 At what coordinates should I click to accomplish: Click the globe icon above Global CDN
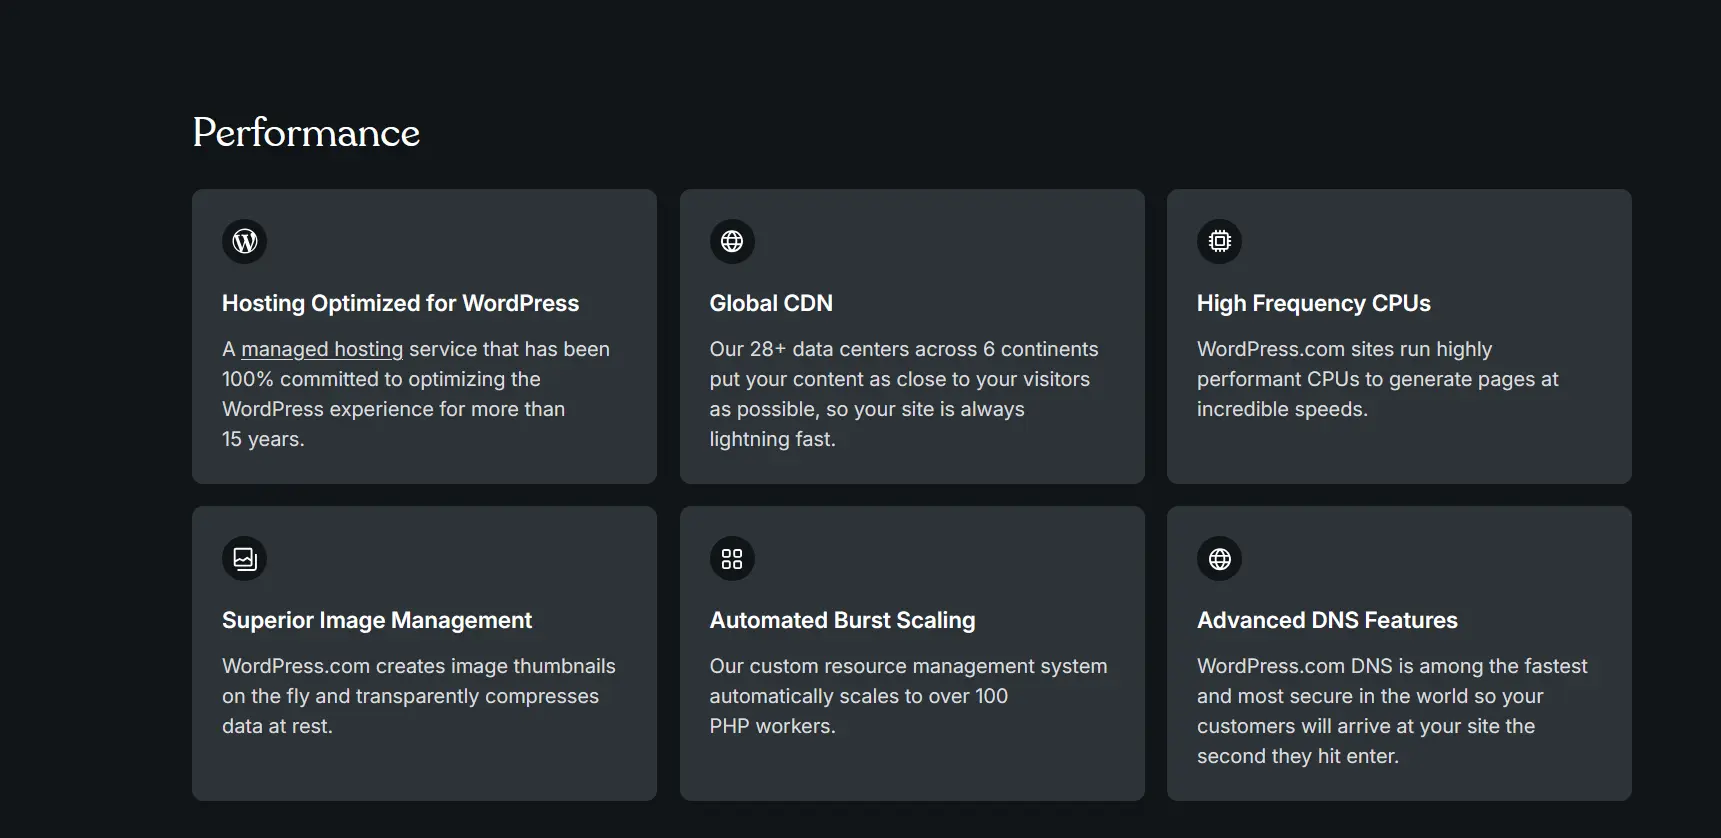click(732, 241)
